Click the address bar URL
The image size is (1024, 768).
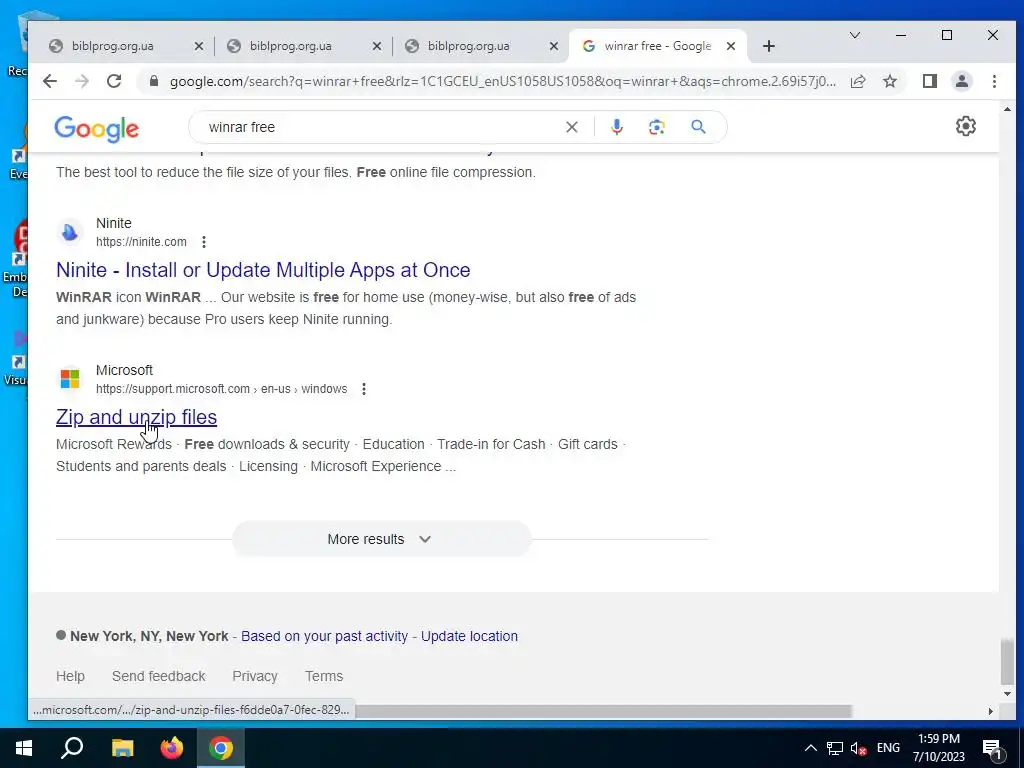click(503, 82)
